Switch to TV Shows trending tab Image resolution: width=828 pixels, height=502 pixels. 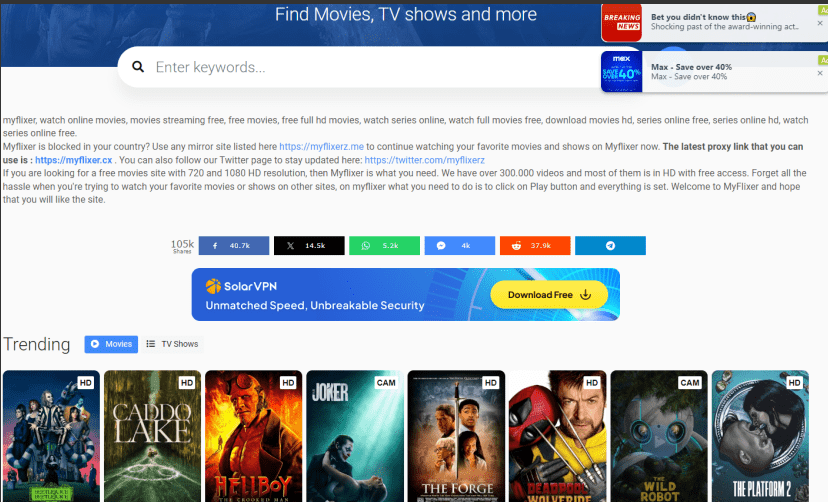click(173, 344)
